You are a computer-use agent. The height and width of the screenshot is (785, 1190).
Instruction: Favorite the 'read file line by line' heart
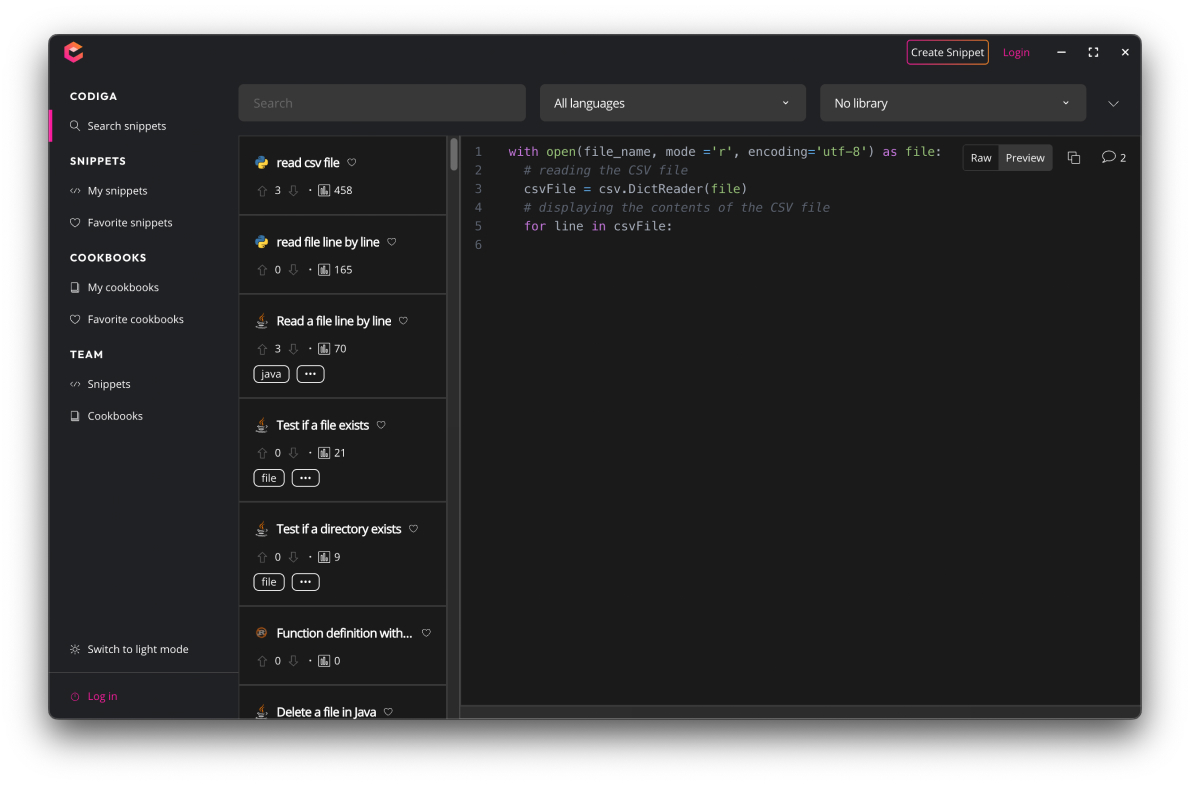pos(392,242)
